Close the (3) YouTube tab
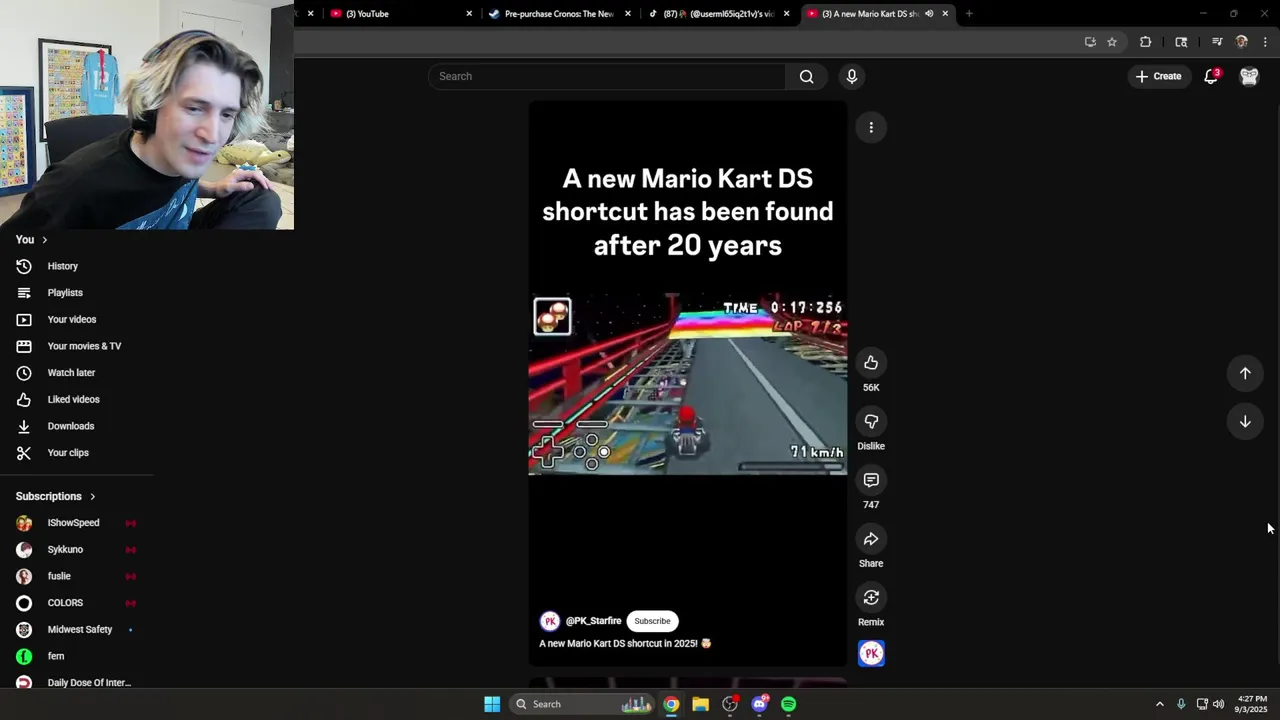 pyautogui.click(x=469, y=14)
